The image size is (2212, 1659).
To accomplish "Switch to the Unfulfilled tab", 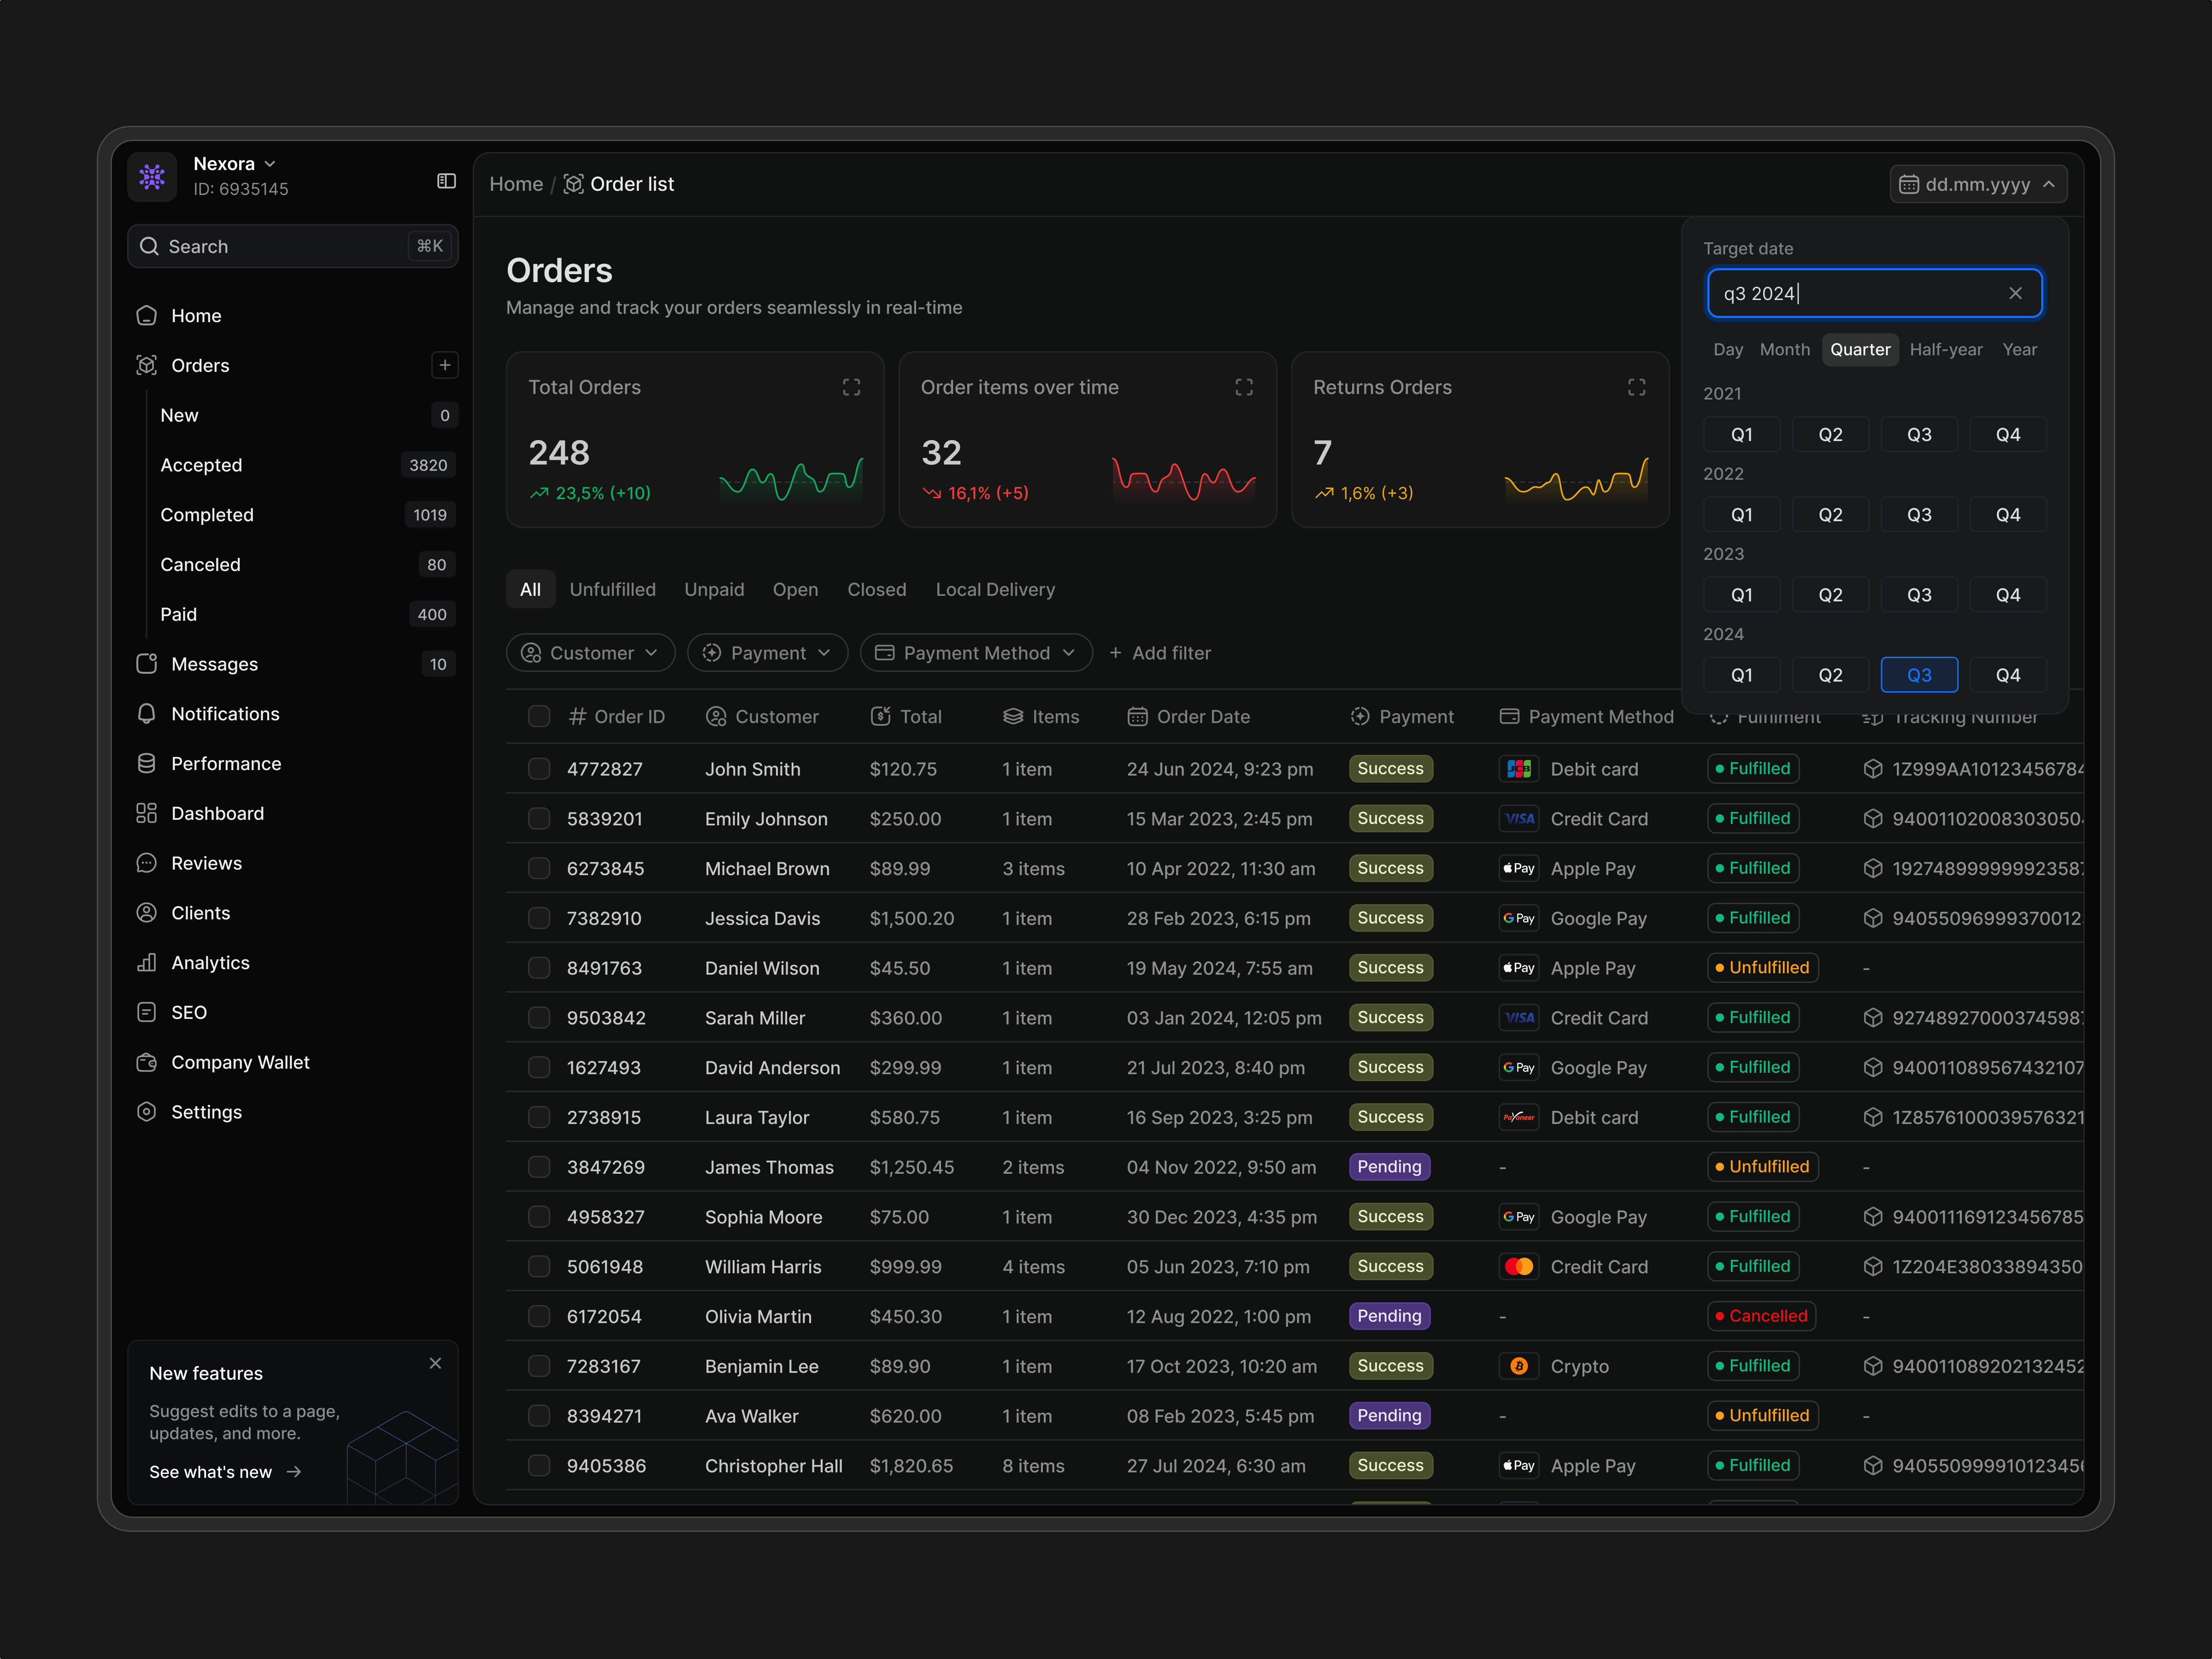I will (x=612, y=590).
